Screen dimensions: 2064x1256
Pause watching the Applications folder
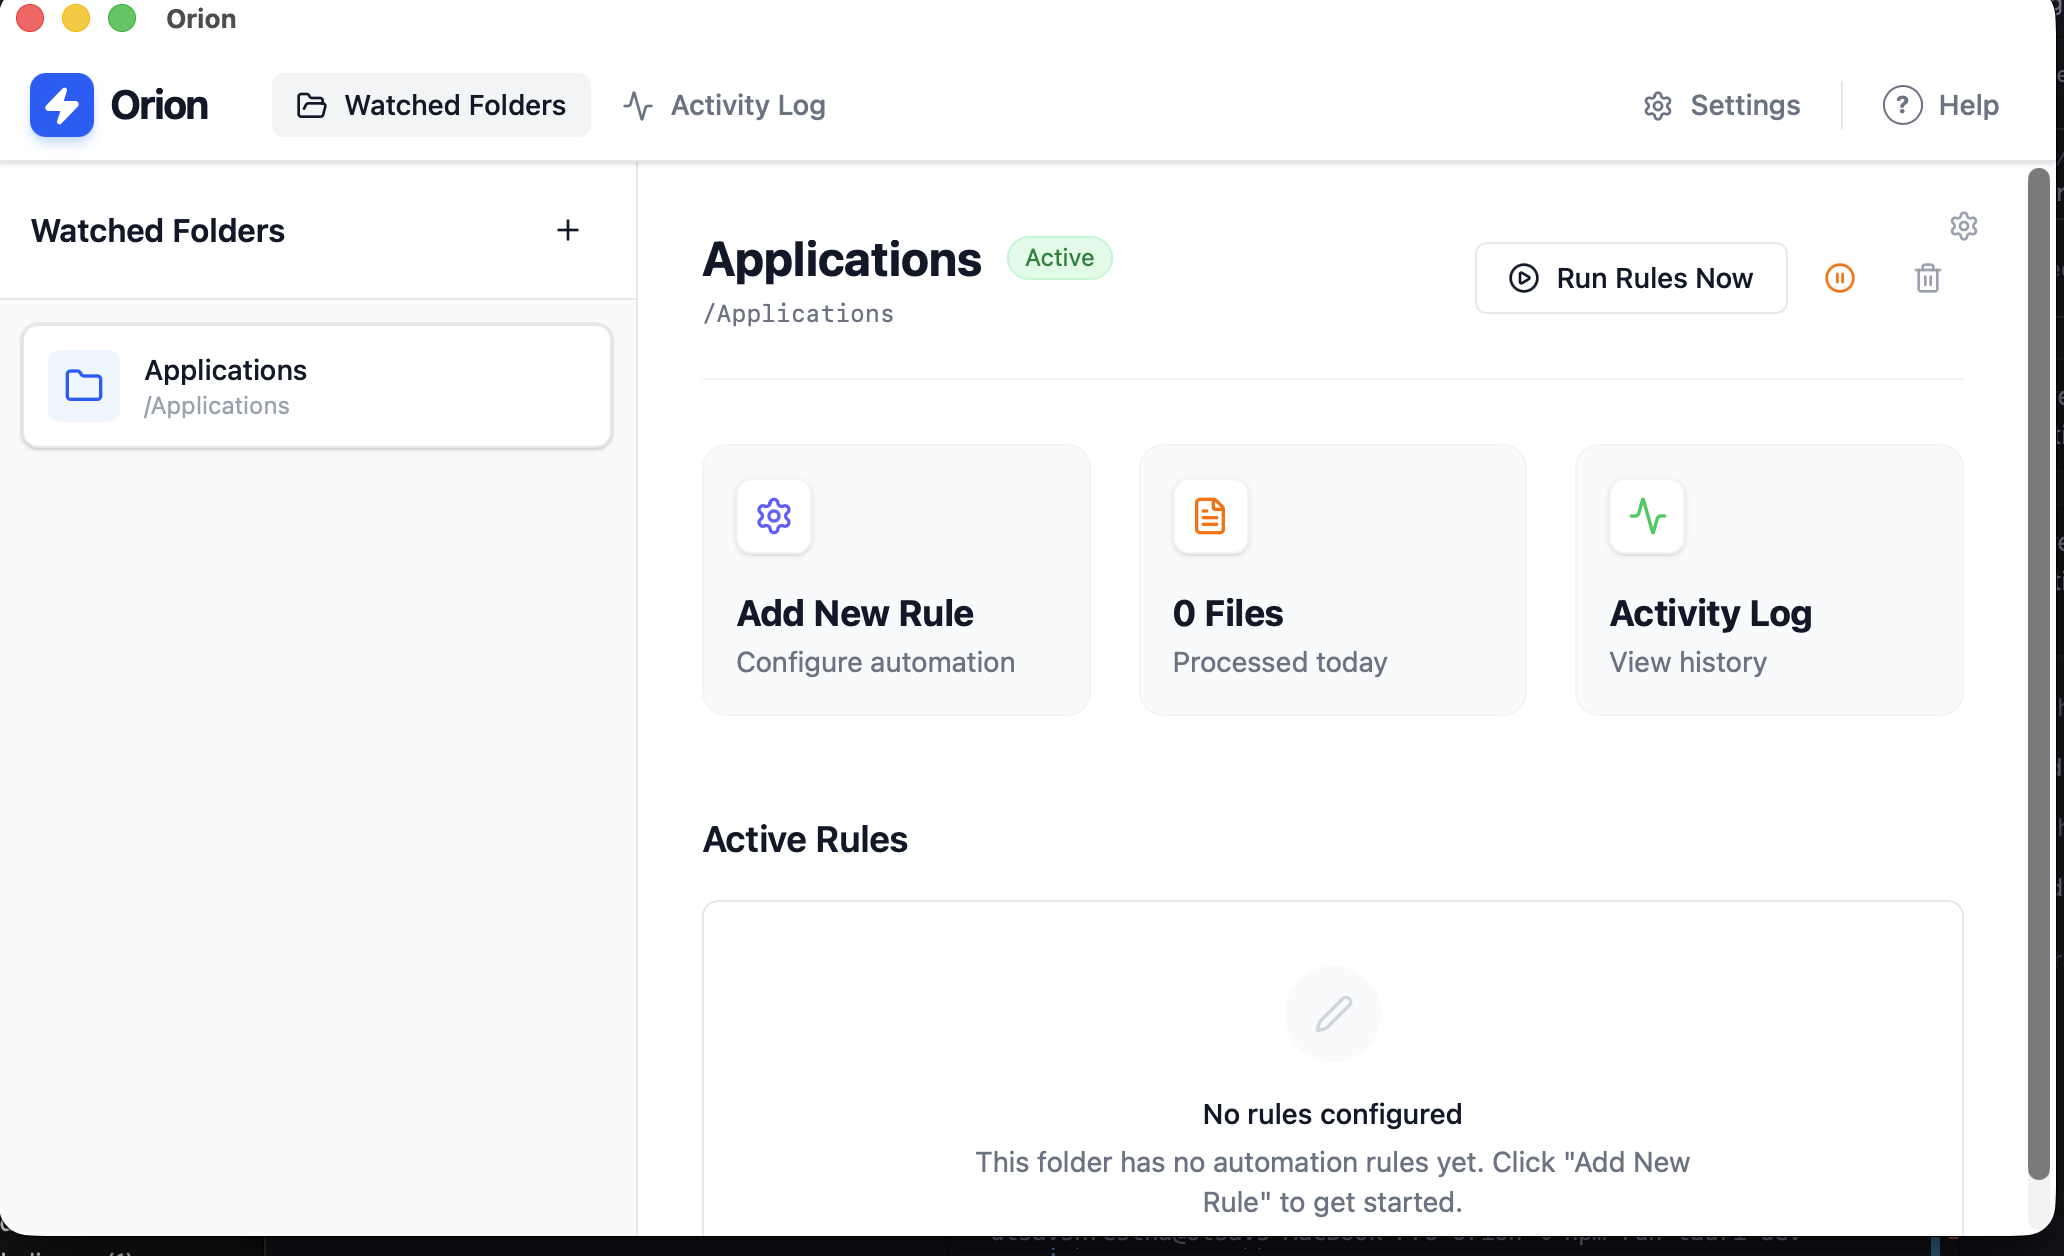[x=1839, y=278]
